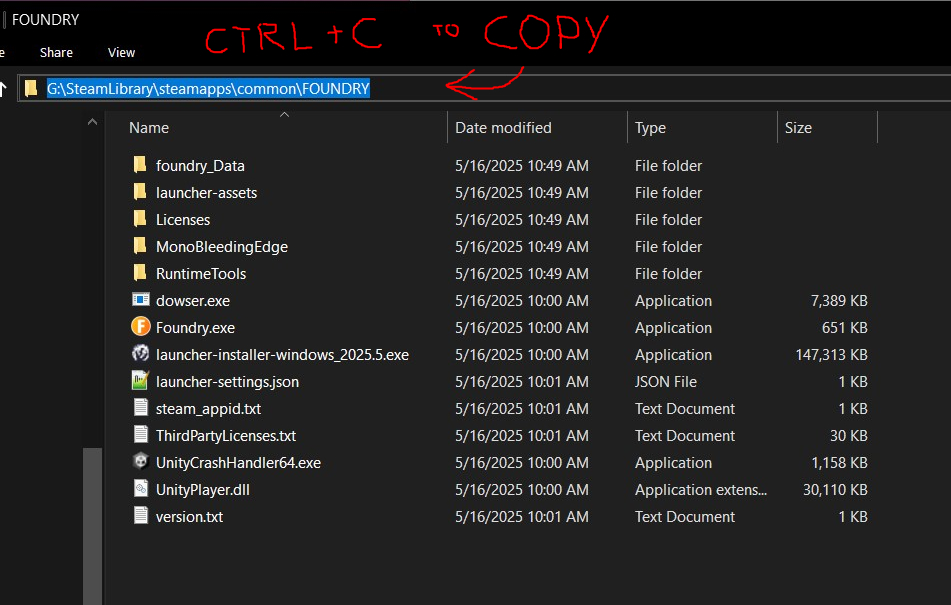Image resolution: width=951 pixels, height=605 pixels.
Task: Open the View ribbon tab
Action: tap(121, 53)
